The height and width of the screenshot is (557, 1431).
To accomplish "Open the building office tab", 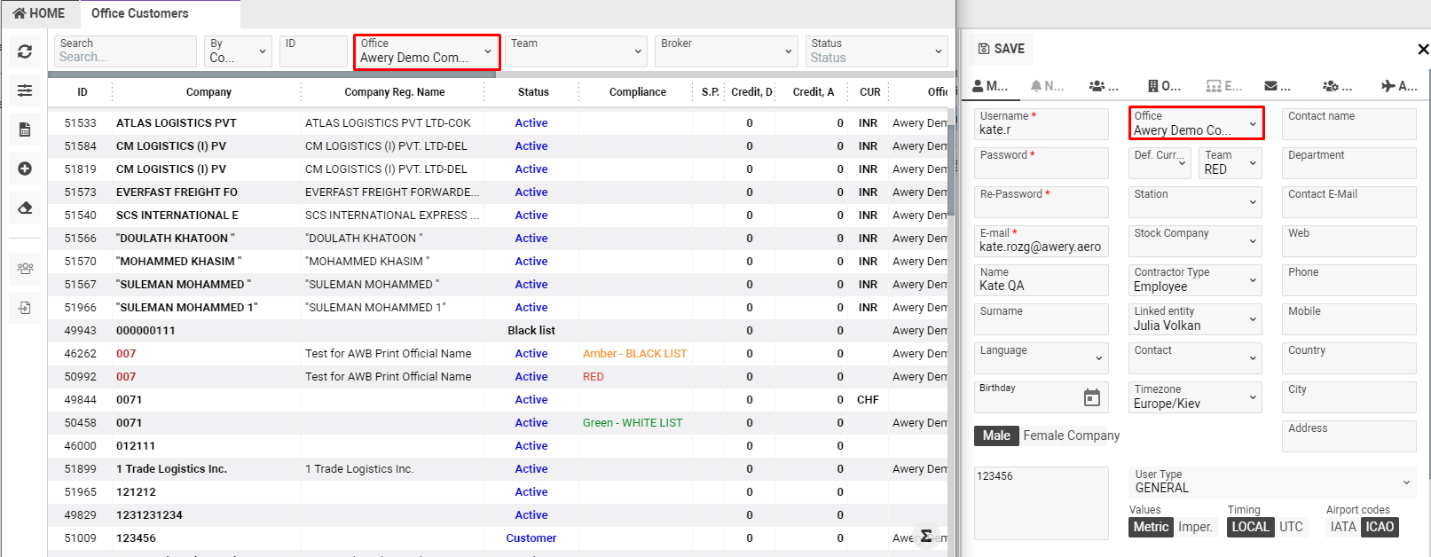I will [x=1166, y=86].
